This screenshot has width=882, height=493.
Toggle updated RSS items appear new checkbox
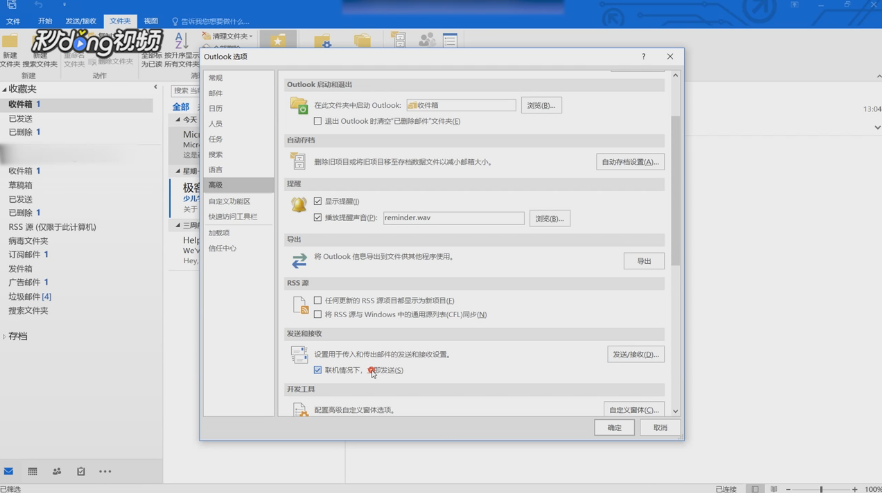(318, 301)
